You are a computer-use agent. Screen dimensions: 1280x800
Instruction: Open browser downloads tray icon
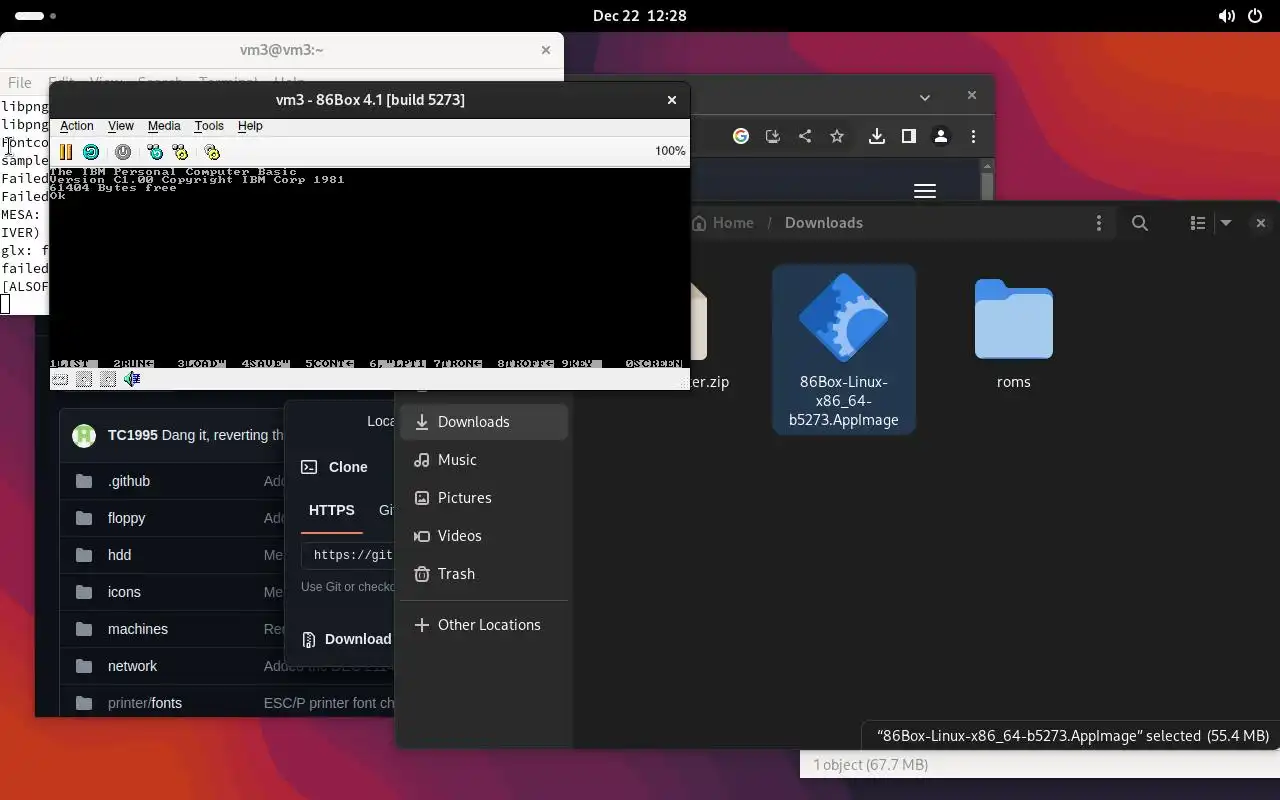click(x=877, y=137)
